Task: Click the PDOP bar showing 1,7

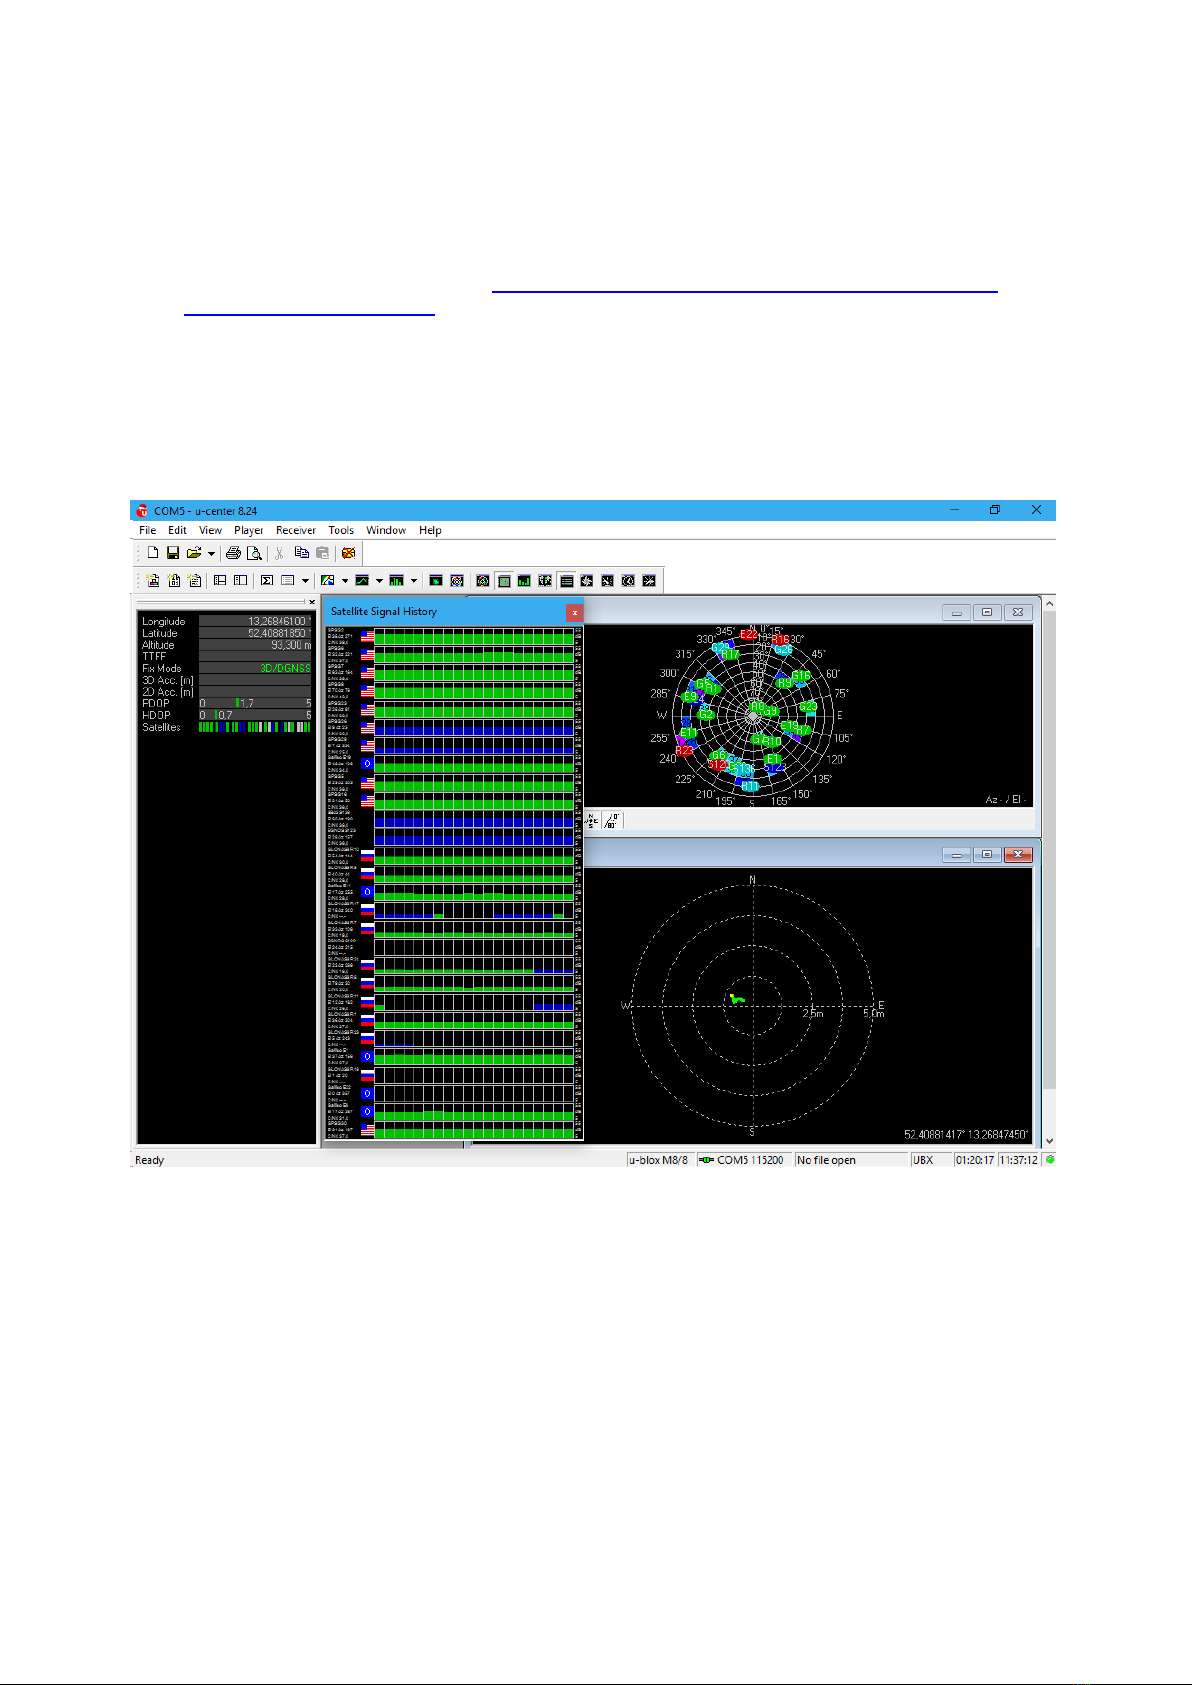Action: pos(255,703)
